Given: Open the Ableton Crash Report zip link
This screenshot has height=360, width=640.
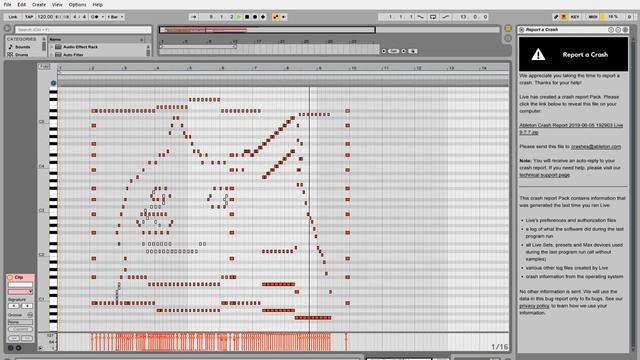Looking at the screenshot, I should click(571, 129).
